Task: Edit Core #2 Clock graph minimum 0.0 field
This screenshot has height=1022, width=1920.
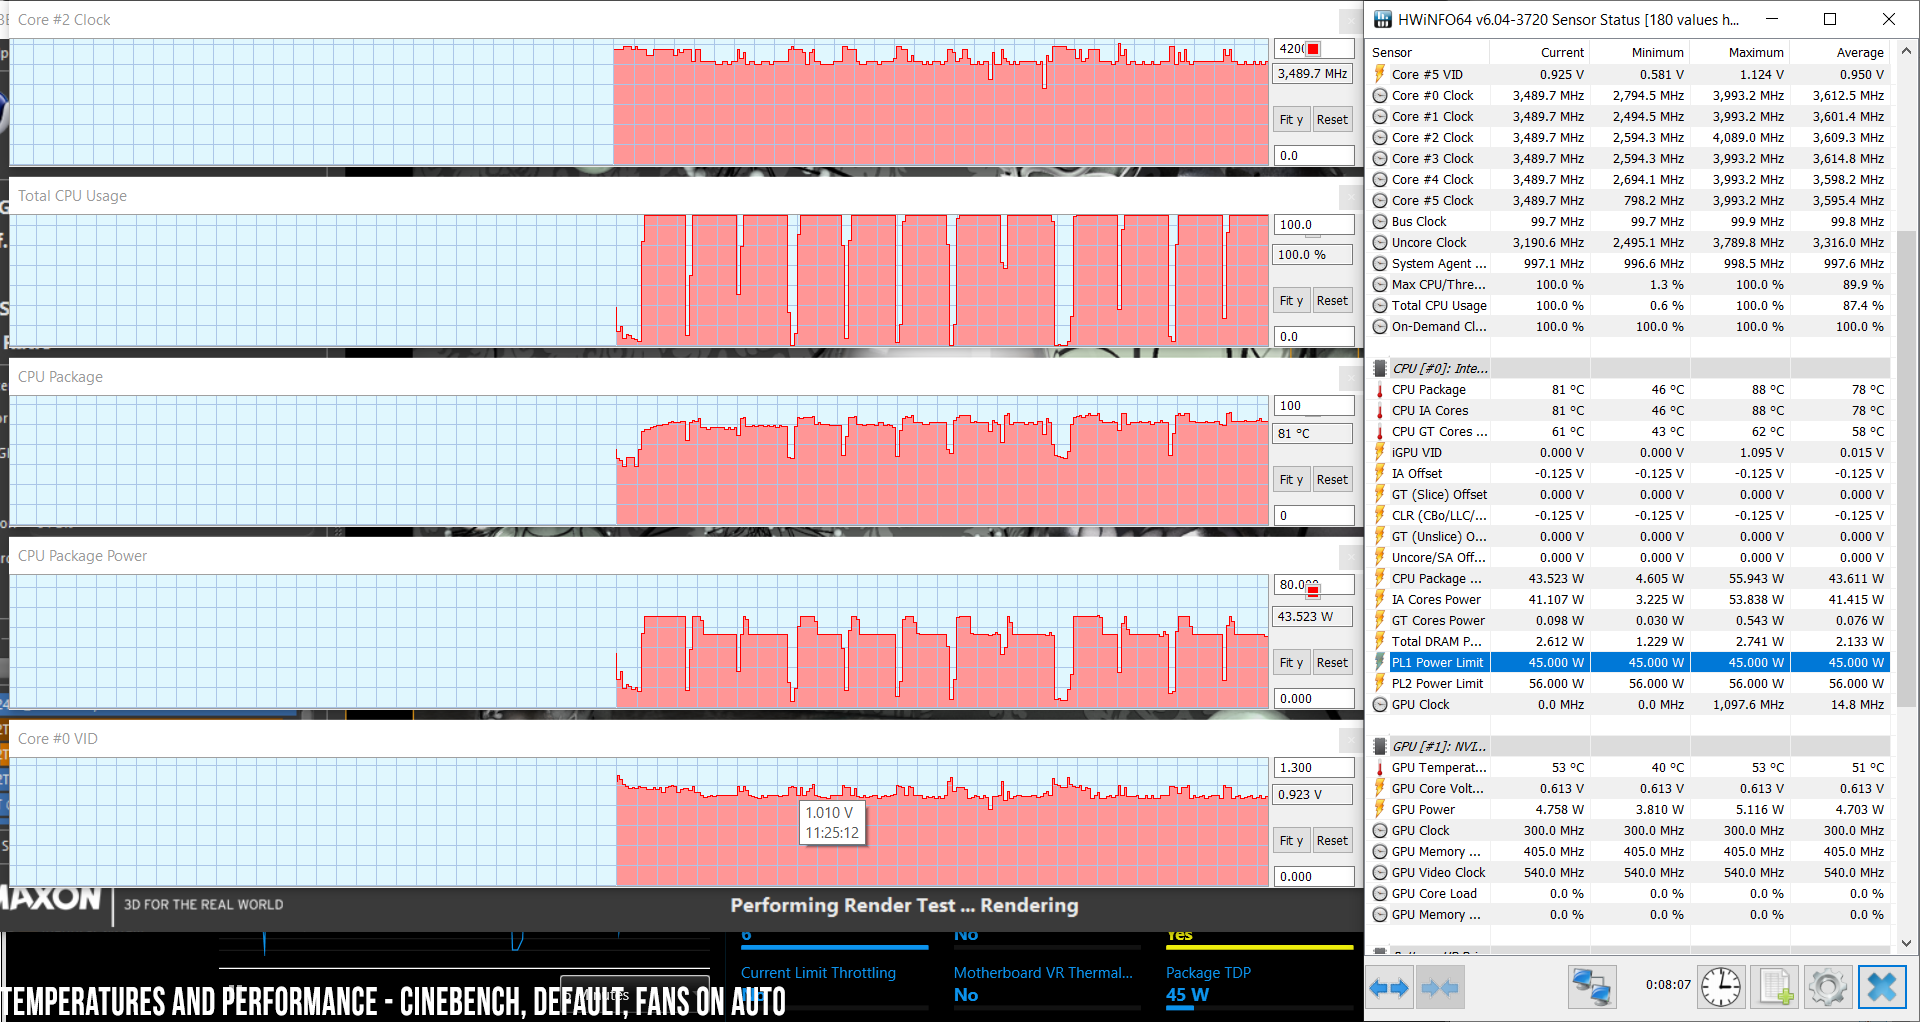Action: tap(1313, 156)
